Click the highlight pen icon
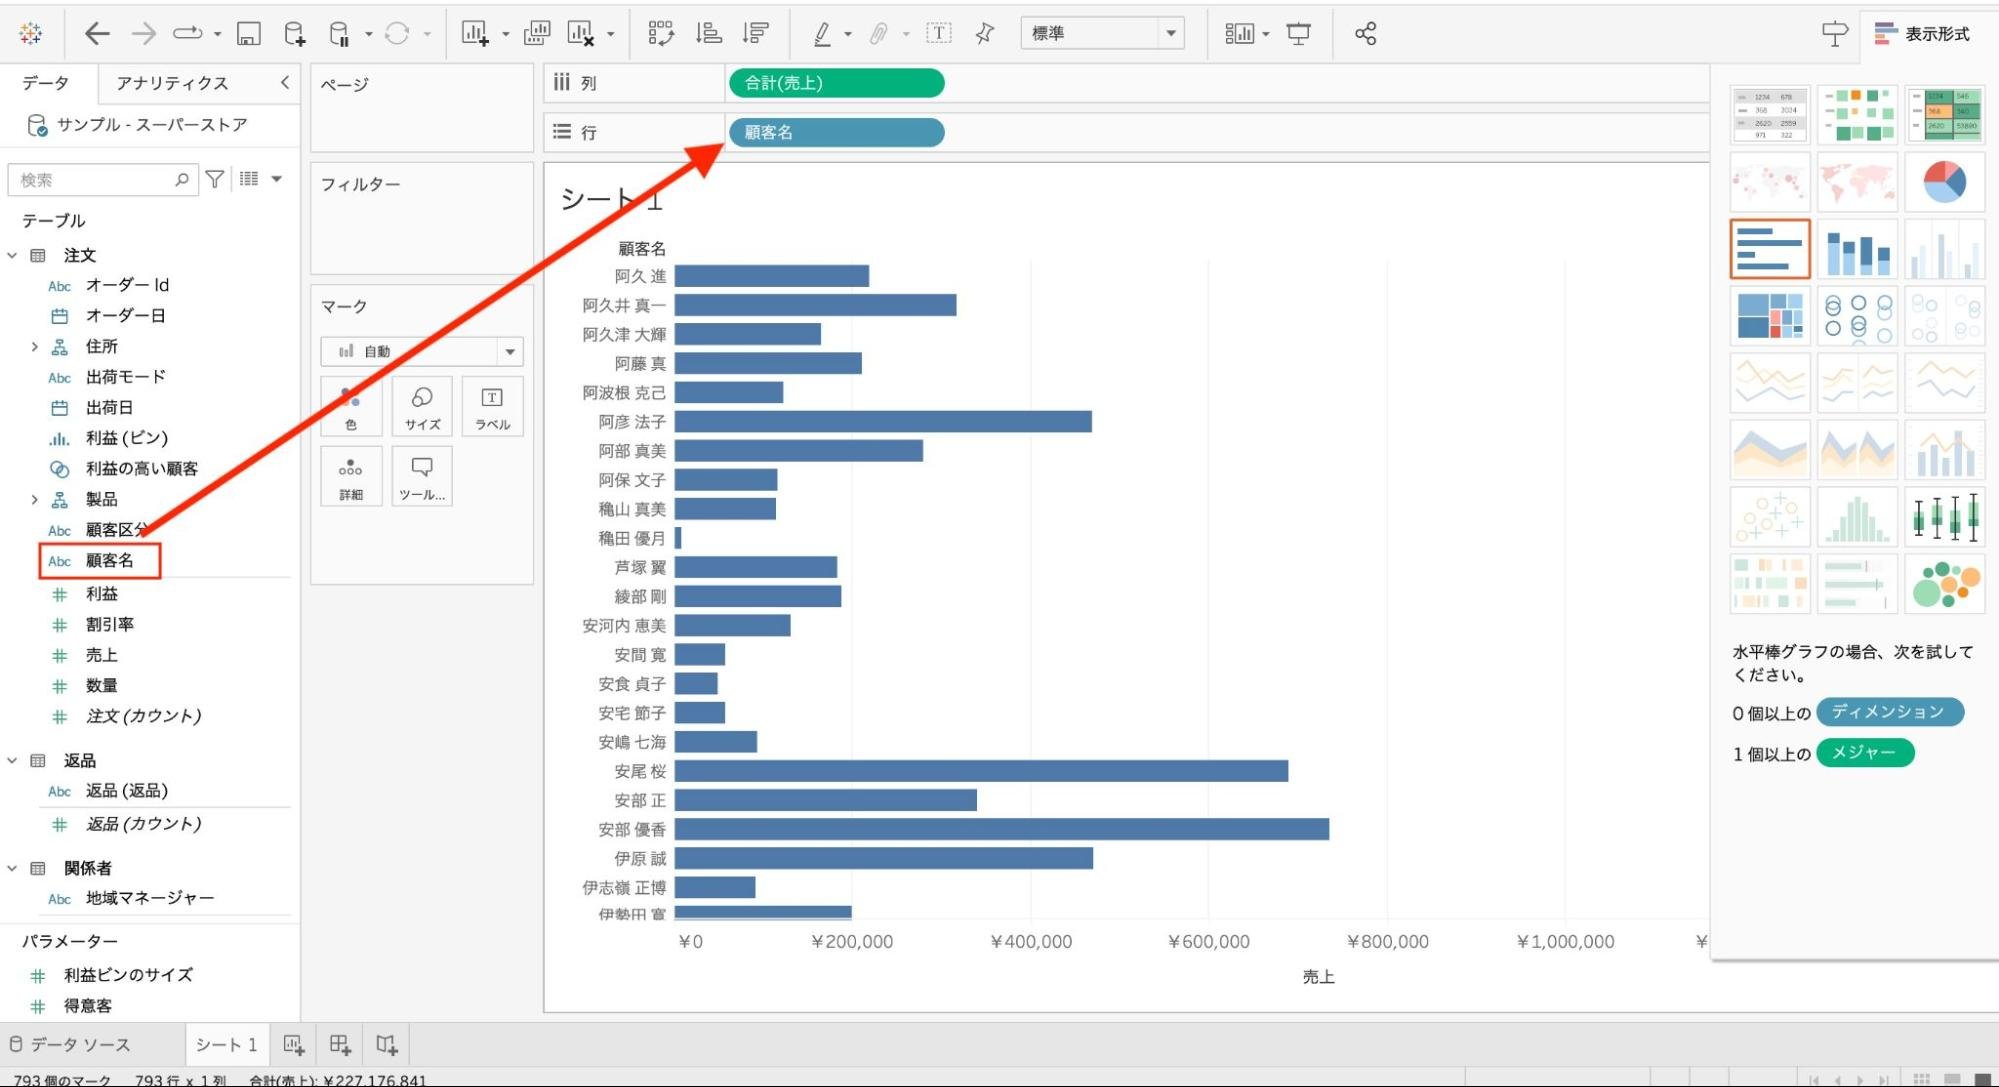The width and height of the screenshot is (1999, 1087). pyautogui.click(x=821, y=34)
